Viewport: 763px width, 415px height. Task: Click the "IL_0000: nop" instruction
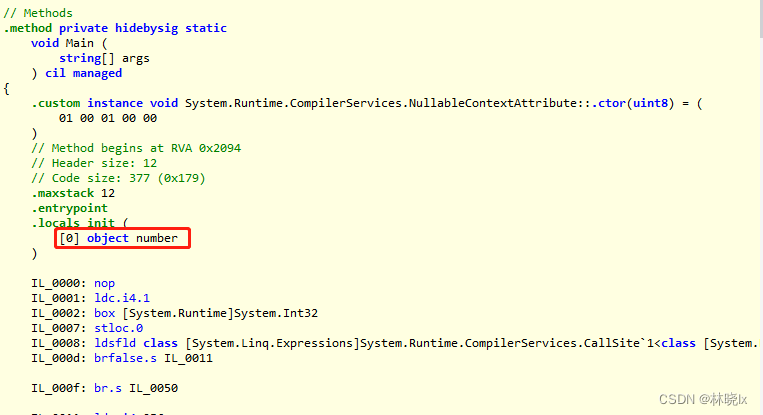tap(72, 283)
